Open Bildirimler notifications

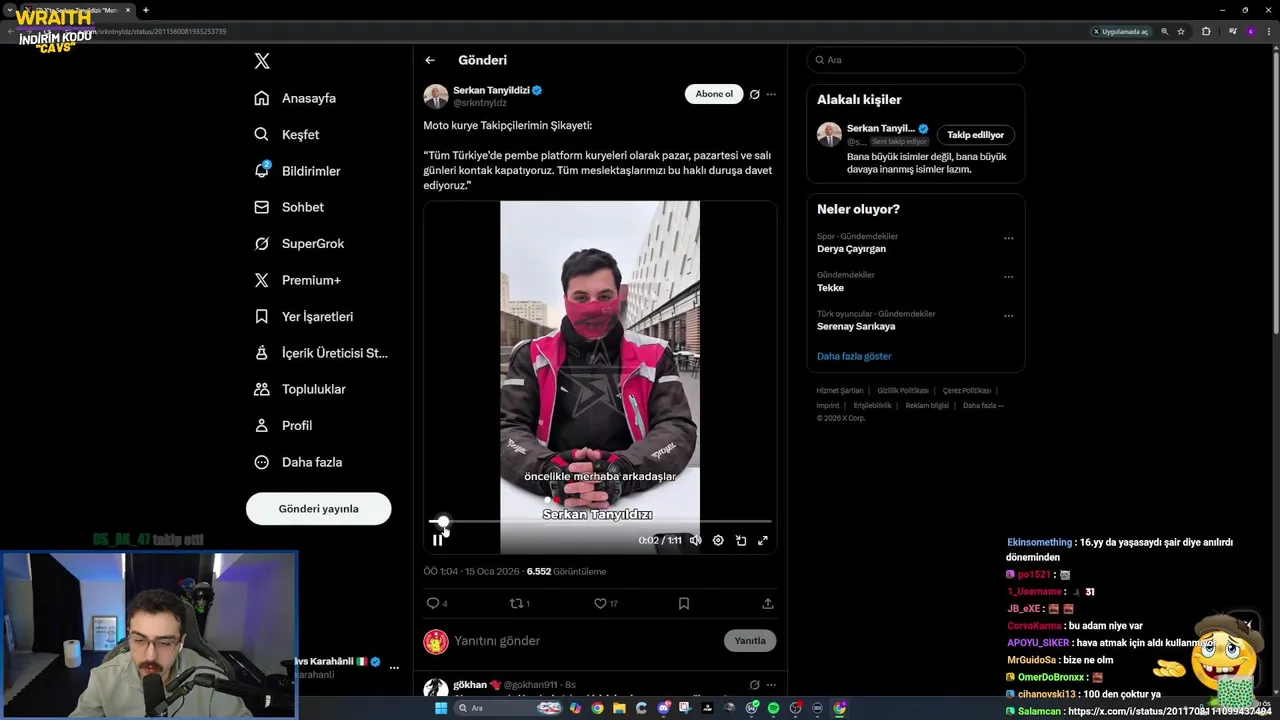(x=297, y=171)
